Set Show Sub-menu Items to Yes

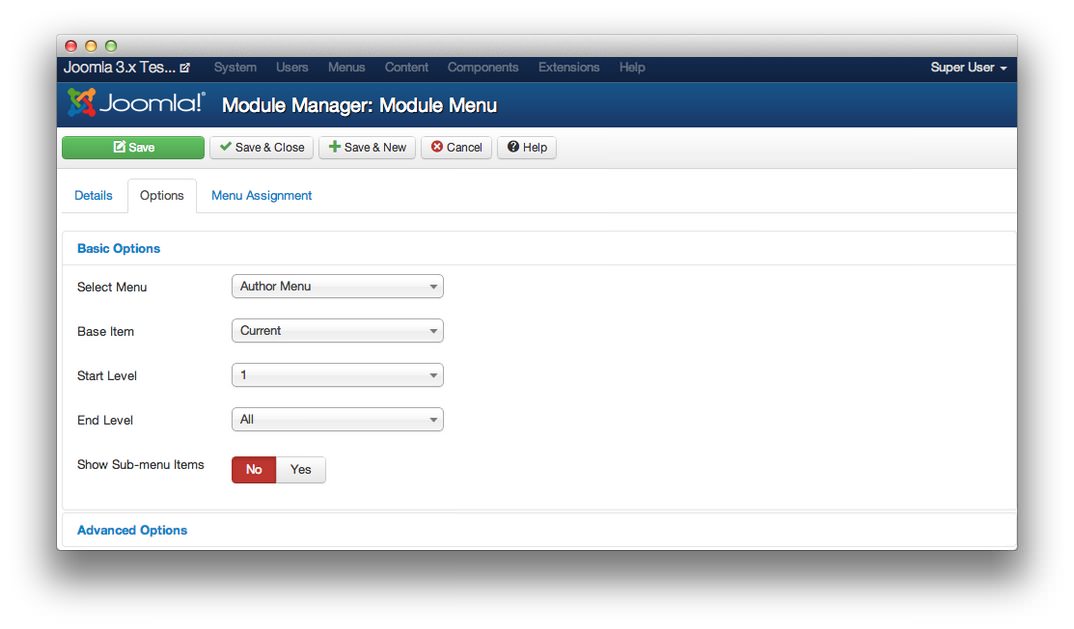click(x=300, y=469)
